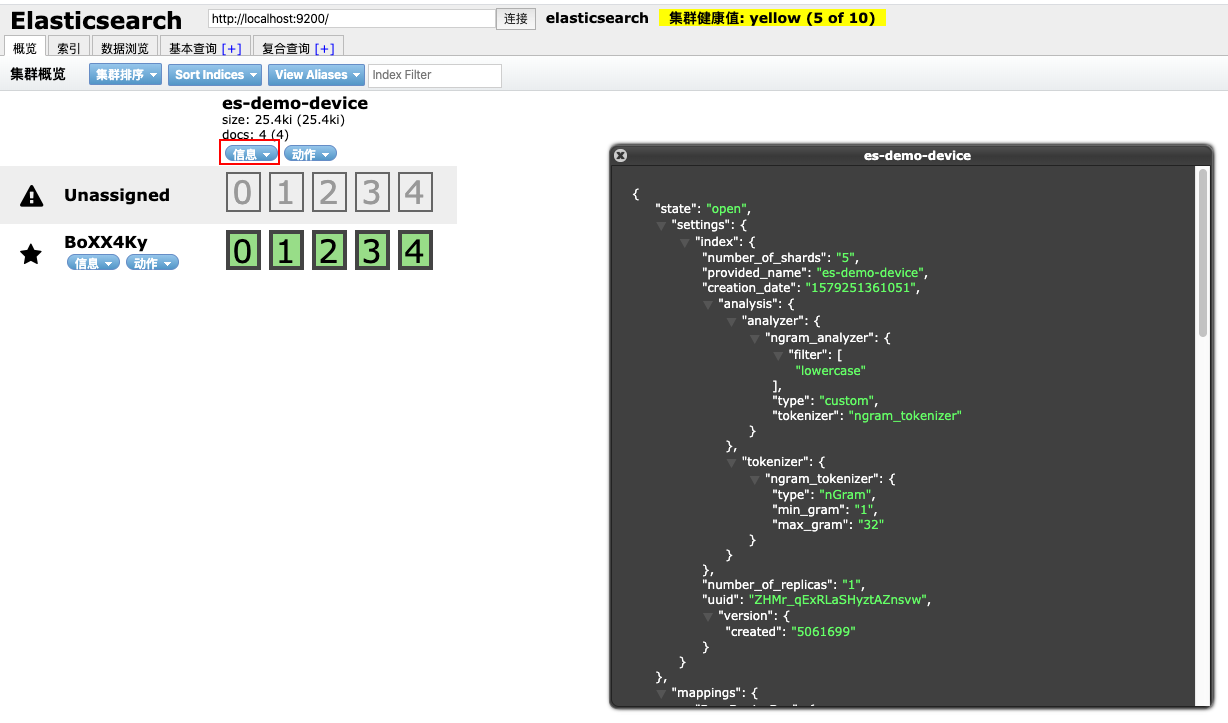This screenshot has width=1228, height=723.
Task: Collapse the "version" JSON node
Action: (708, 617)
